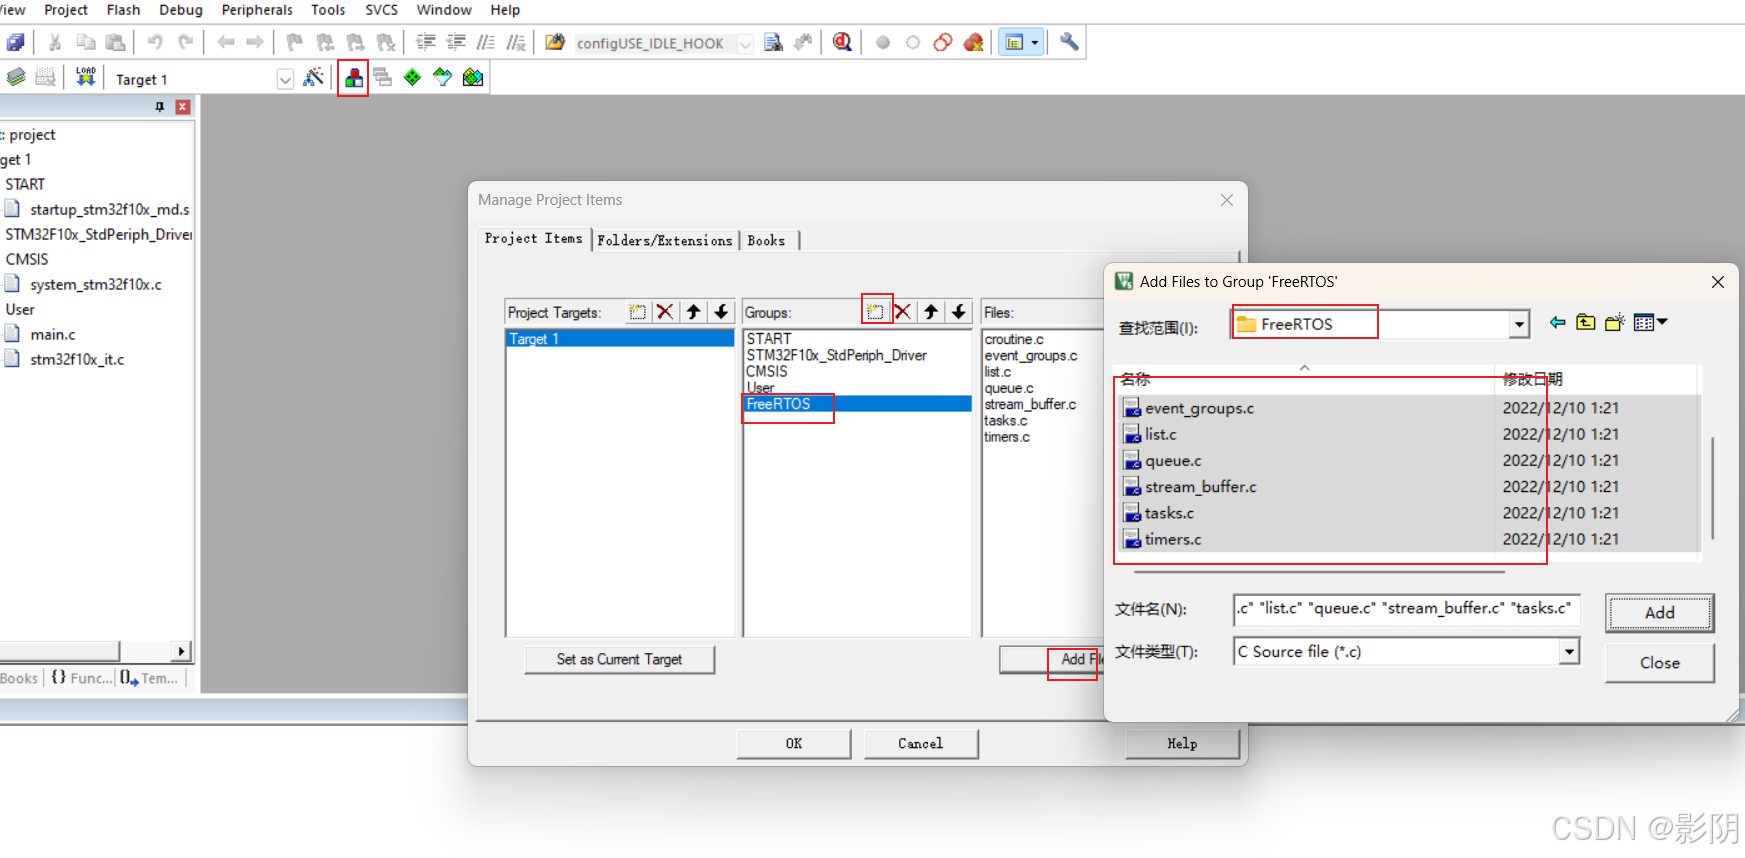Viewport: 1745px width, 858px height.
Task: Click OK in Manage Project Items
Action: pos(794,744)
